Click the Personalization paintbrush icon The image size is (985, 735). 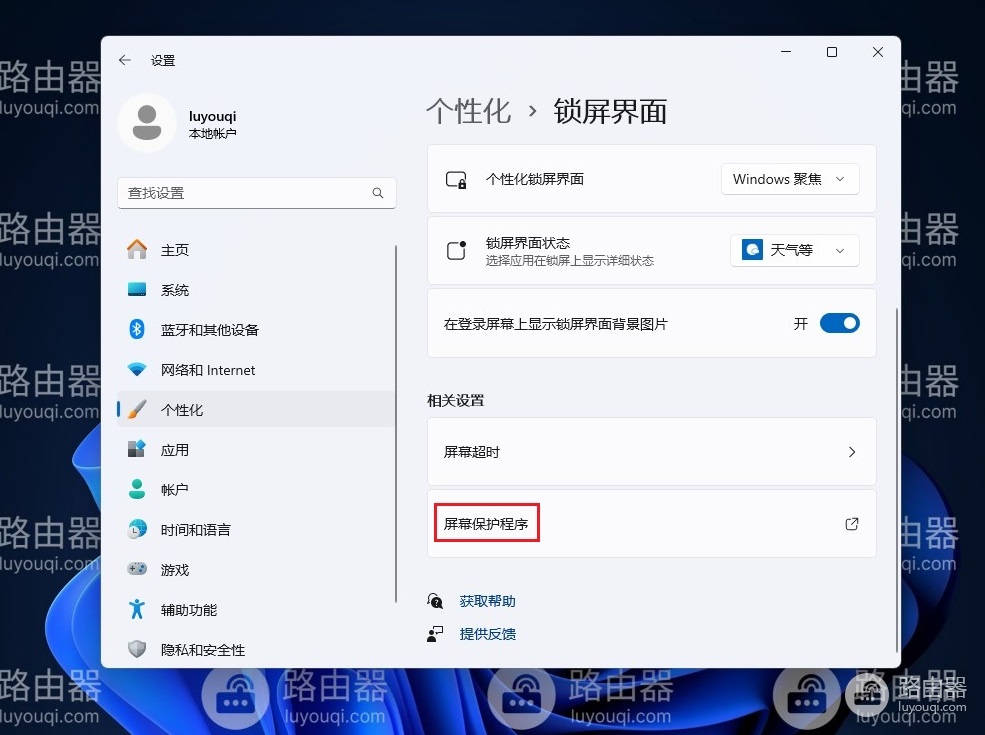tap(137, 410)
